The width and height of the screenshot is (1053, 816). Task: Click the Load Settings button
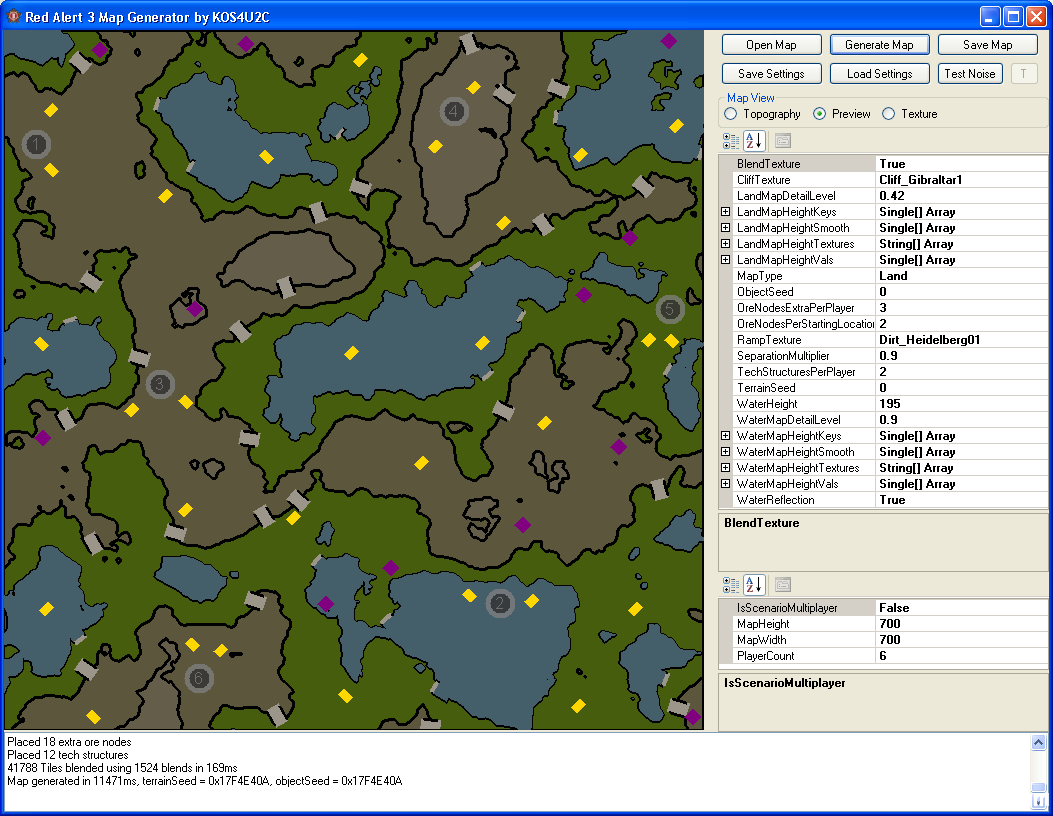point(880,74)
